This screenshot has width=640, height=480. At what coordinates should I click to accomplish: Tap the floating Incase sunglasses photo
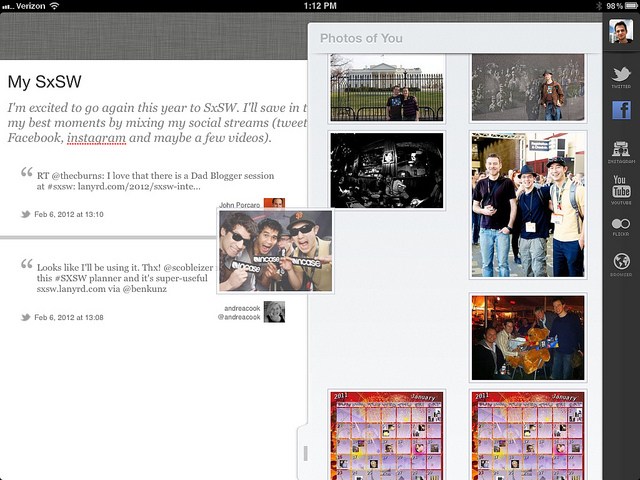276,251
